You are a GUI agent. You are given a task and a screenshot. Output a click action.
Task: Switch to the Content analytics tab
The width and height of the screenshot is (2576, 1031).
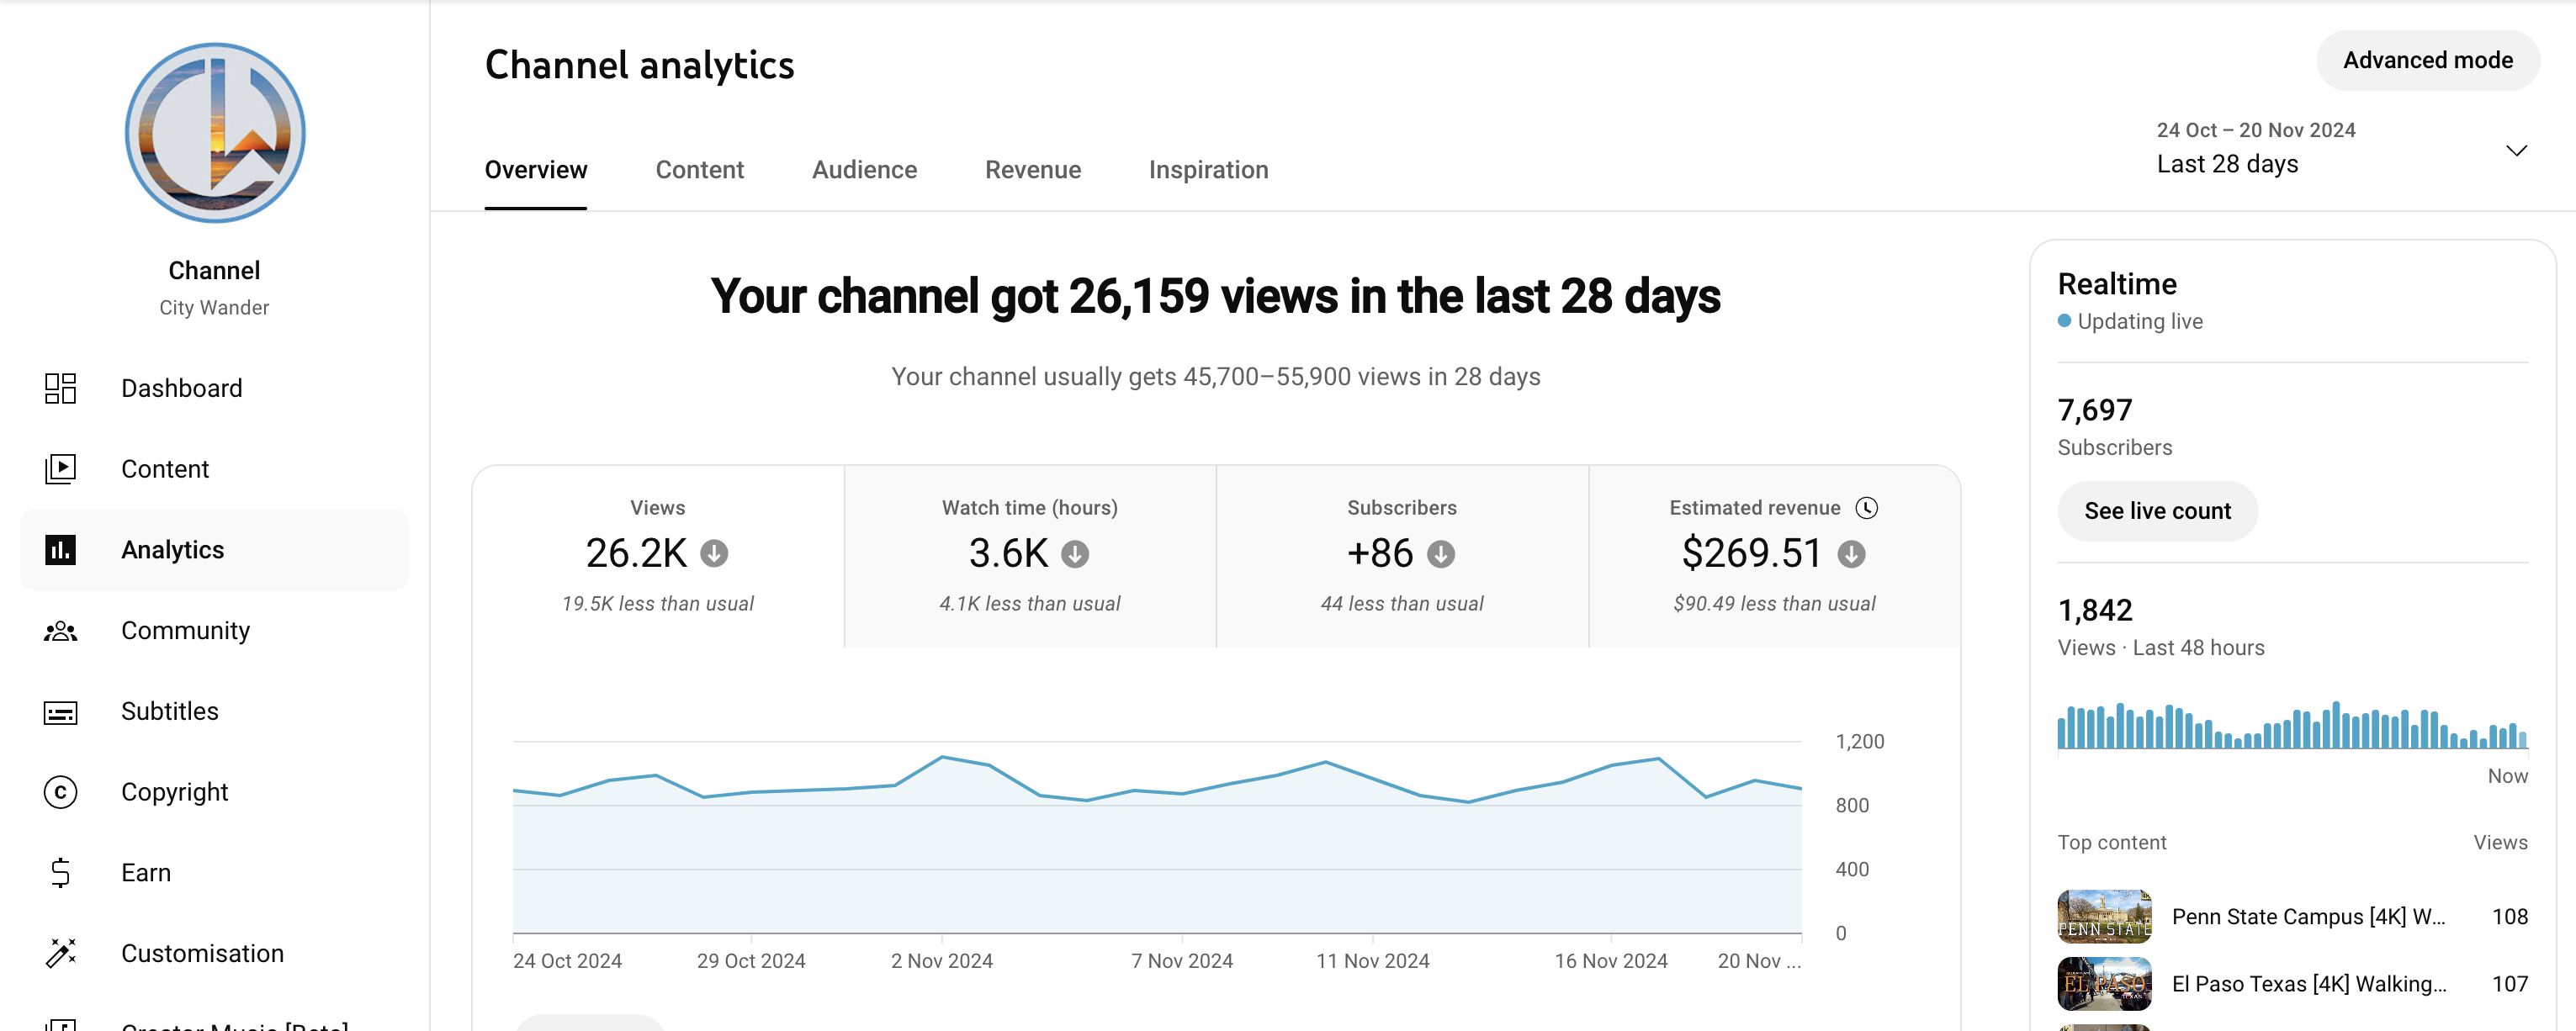coord(700,170)
